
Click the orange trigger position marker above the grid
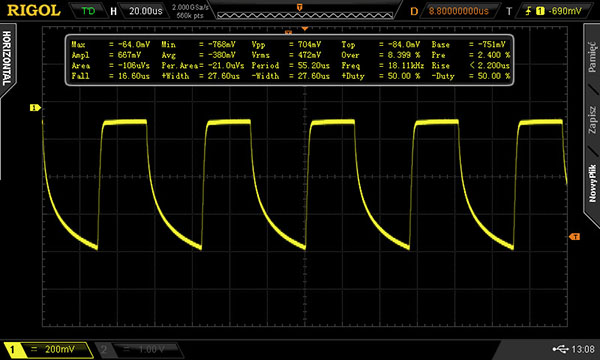(x=305, y=29)
